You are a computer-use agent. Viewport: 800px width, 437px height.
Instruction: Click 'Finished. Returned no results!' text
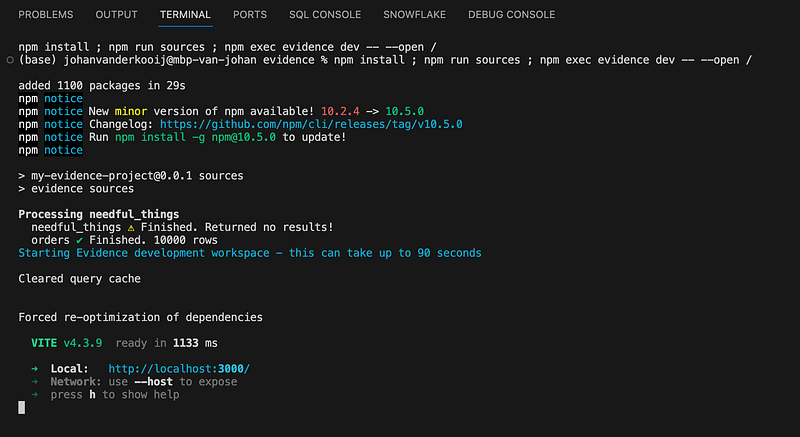(237, 227)
